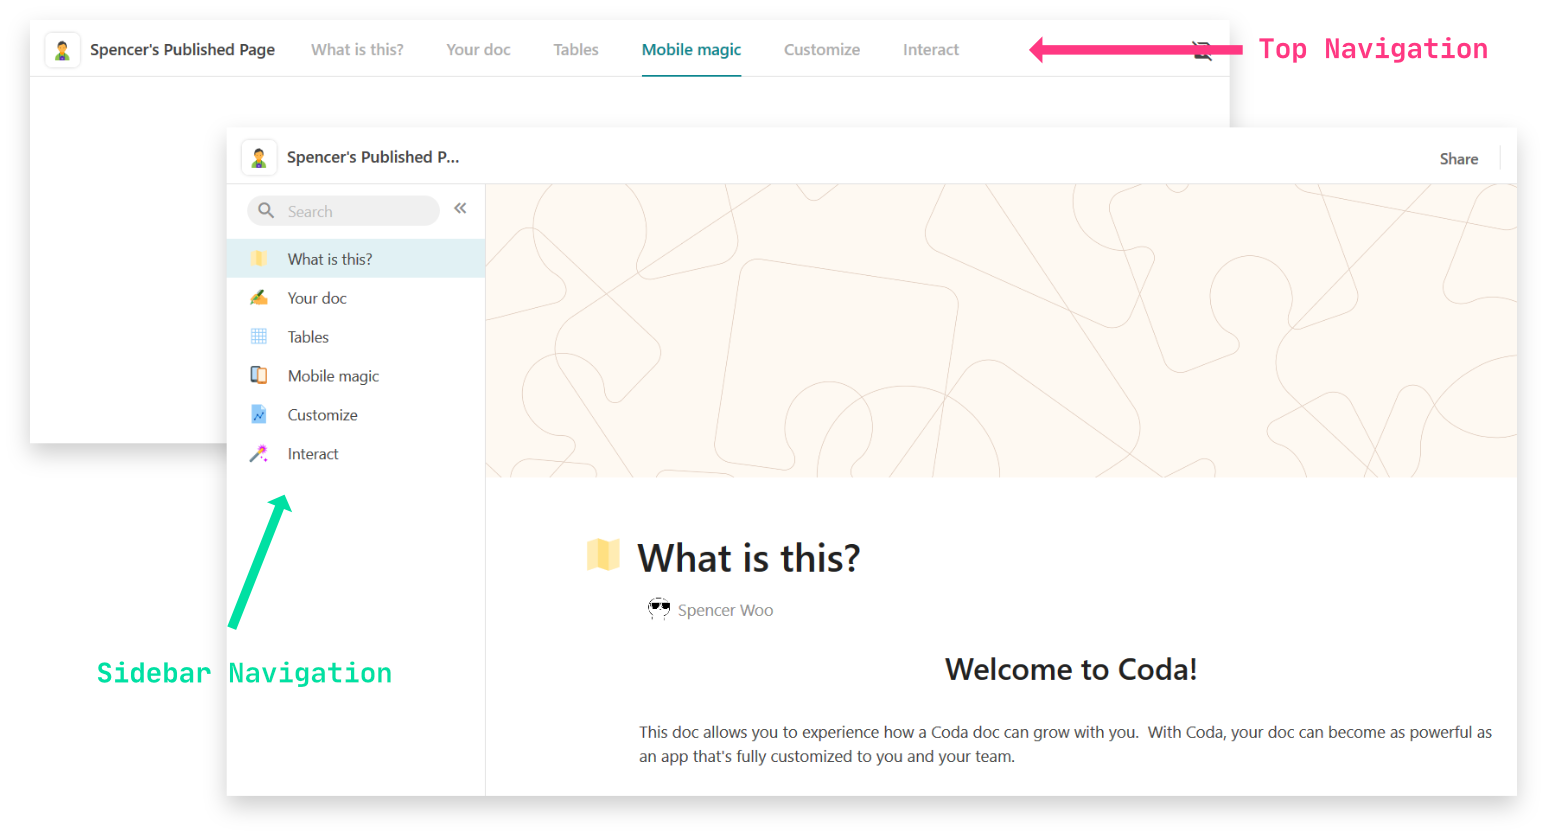
Task: Click the "Spencer's Published Page" title in the top-navigation window
Action: [182, 50]
